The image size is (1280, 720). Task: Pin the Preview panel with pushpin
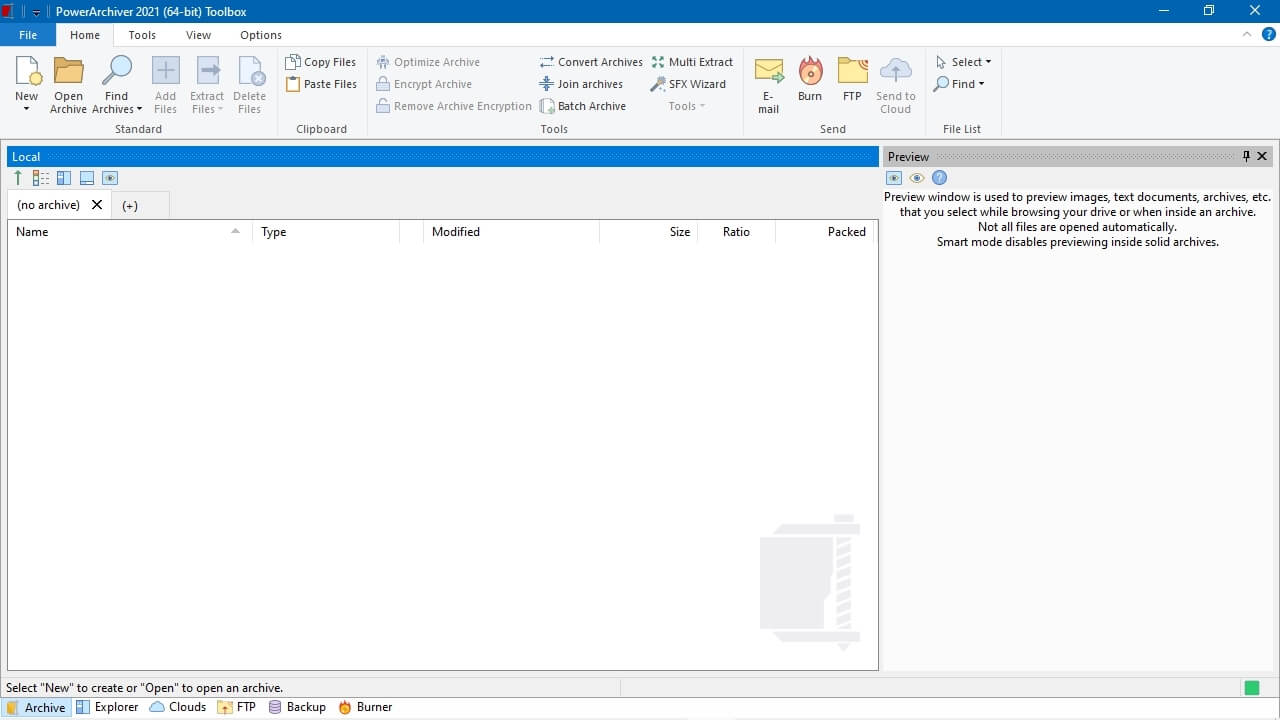1246,156
